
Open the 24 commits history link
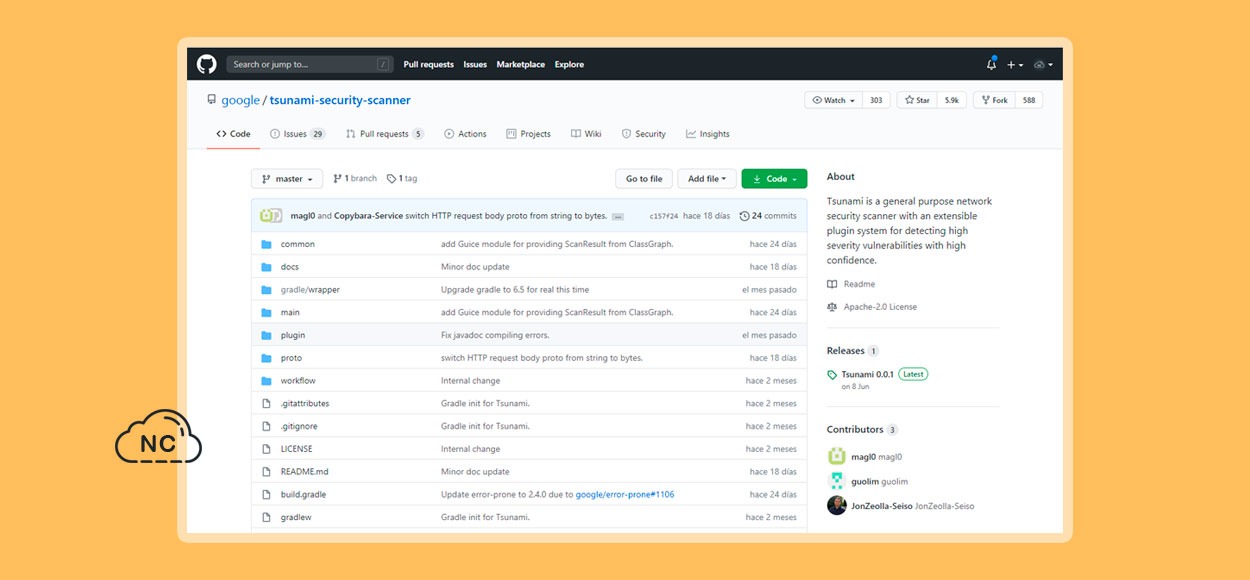pos(768,216)
